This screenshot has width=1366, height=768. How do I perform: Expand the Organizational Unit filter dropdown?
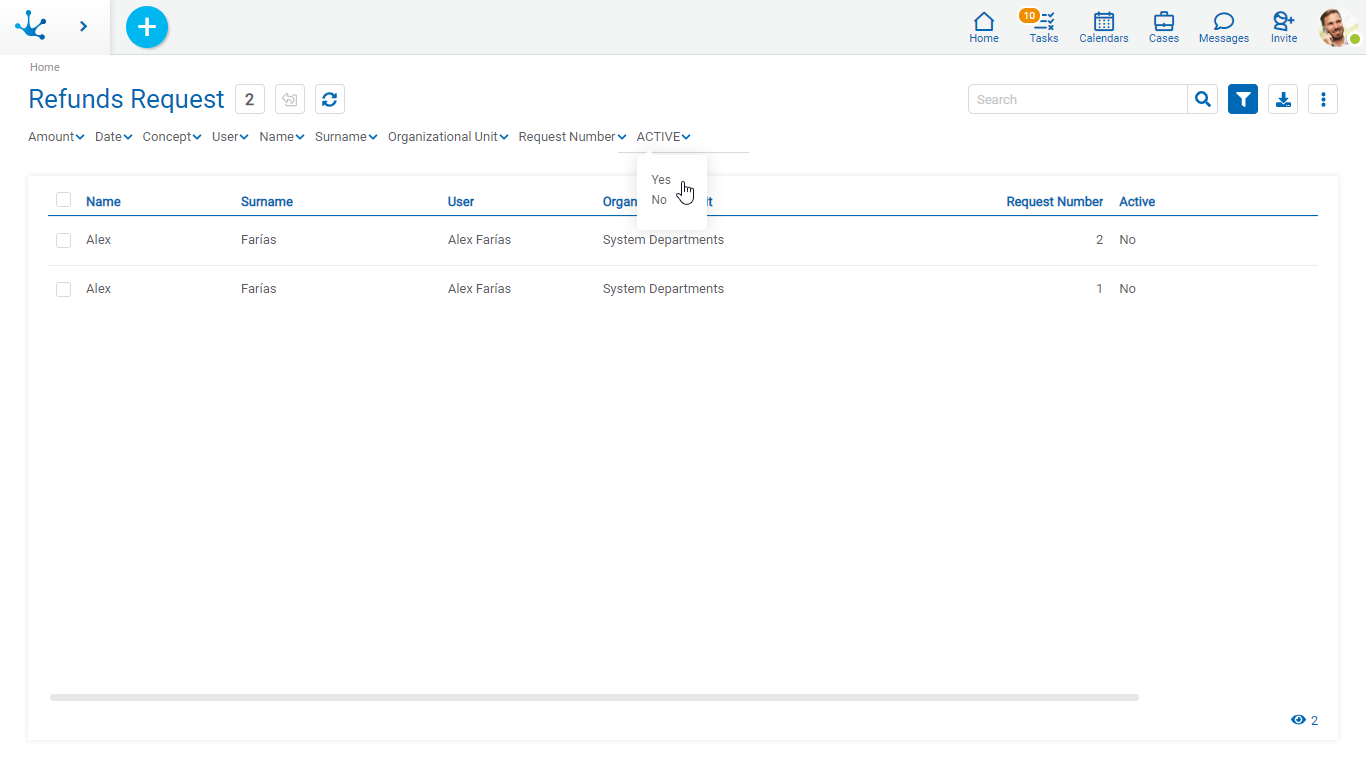[448, 137]
